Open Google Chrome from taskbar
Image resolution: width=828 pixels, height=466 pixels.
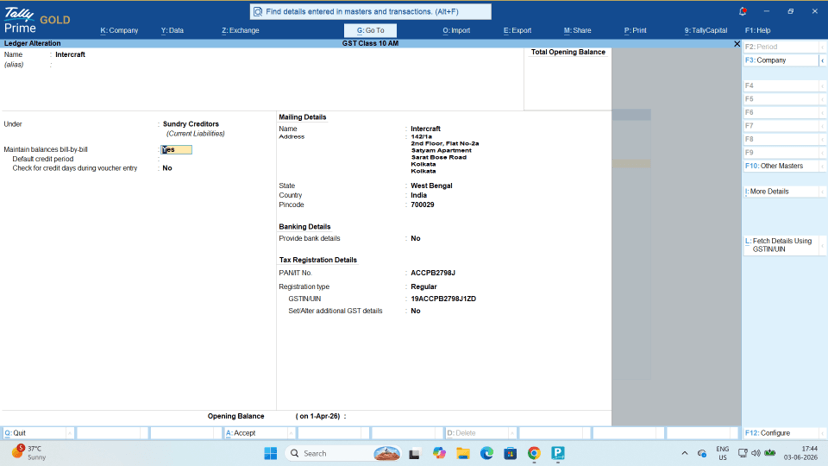tap(534, 453)
